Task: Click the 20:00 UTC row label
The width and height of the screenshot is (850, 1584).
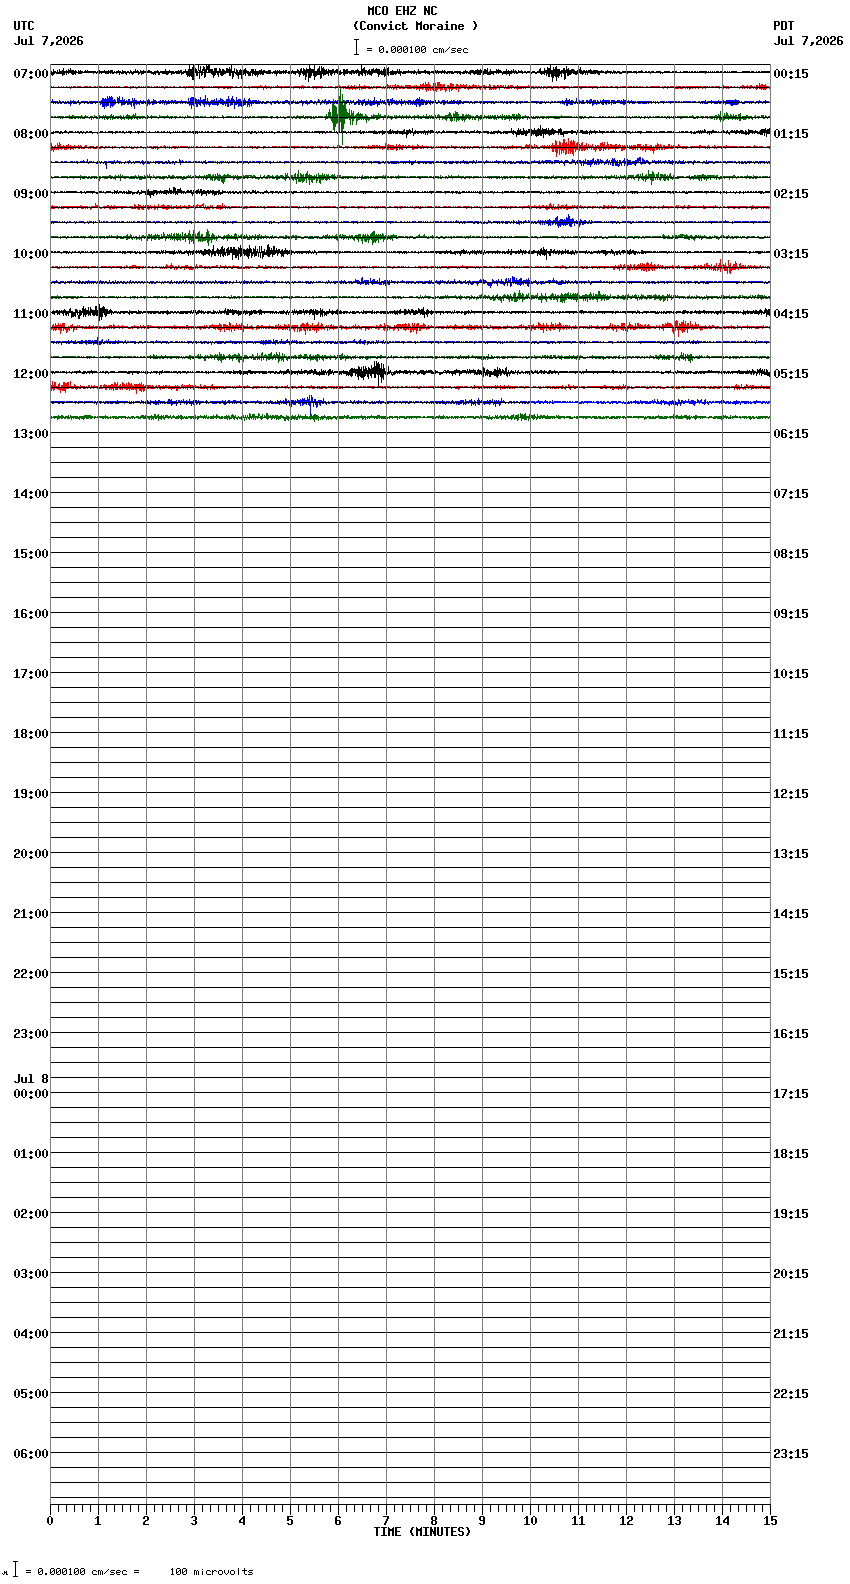Action: tap(31, 854)
